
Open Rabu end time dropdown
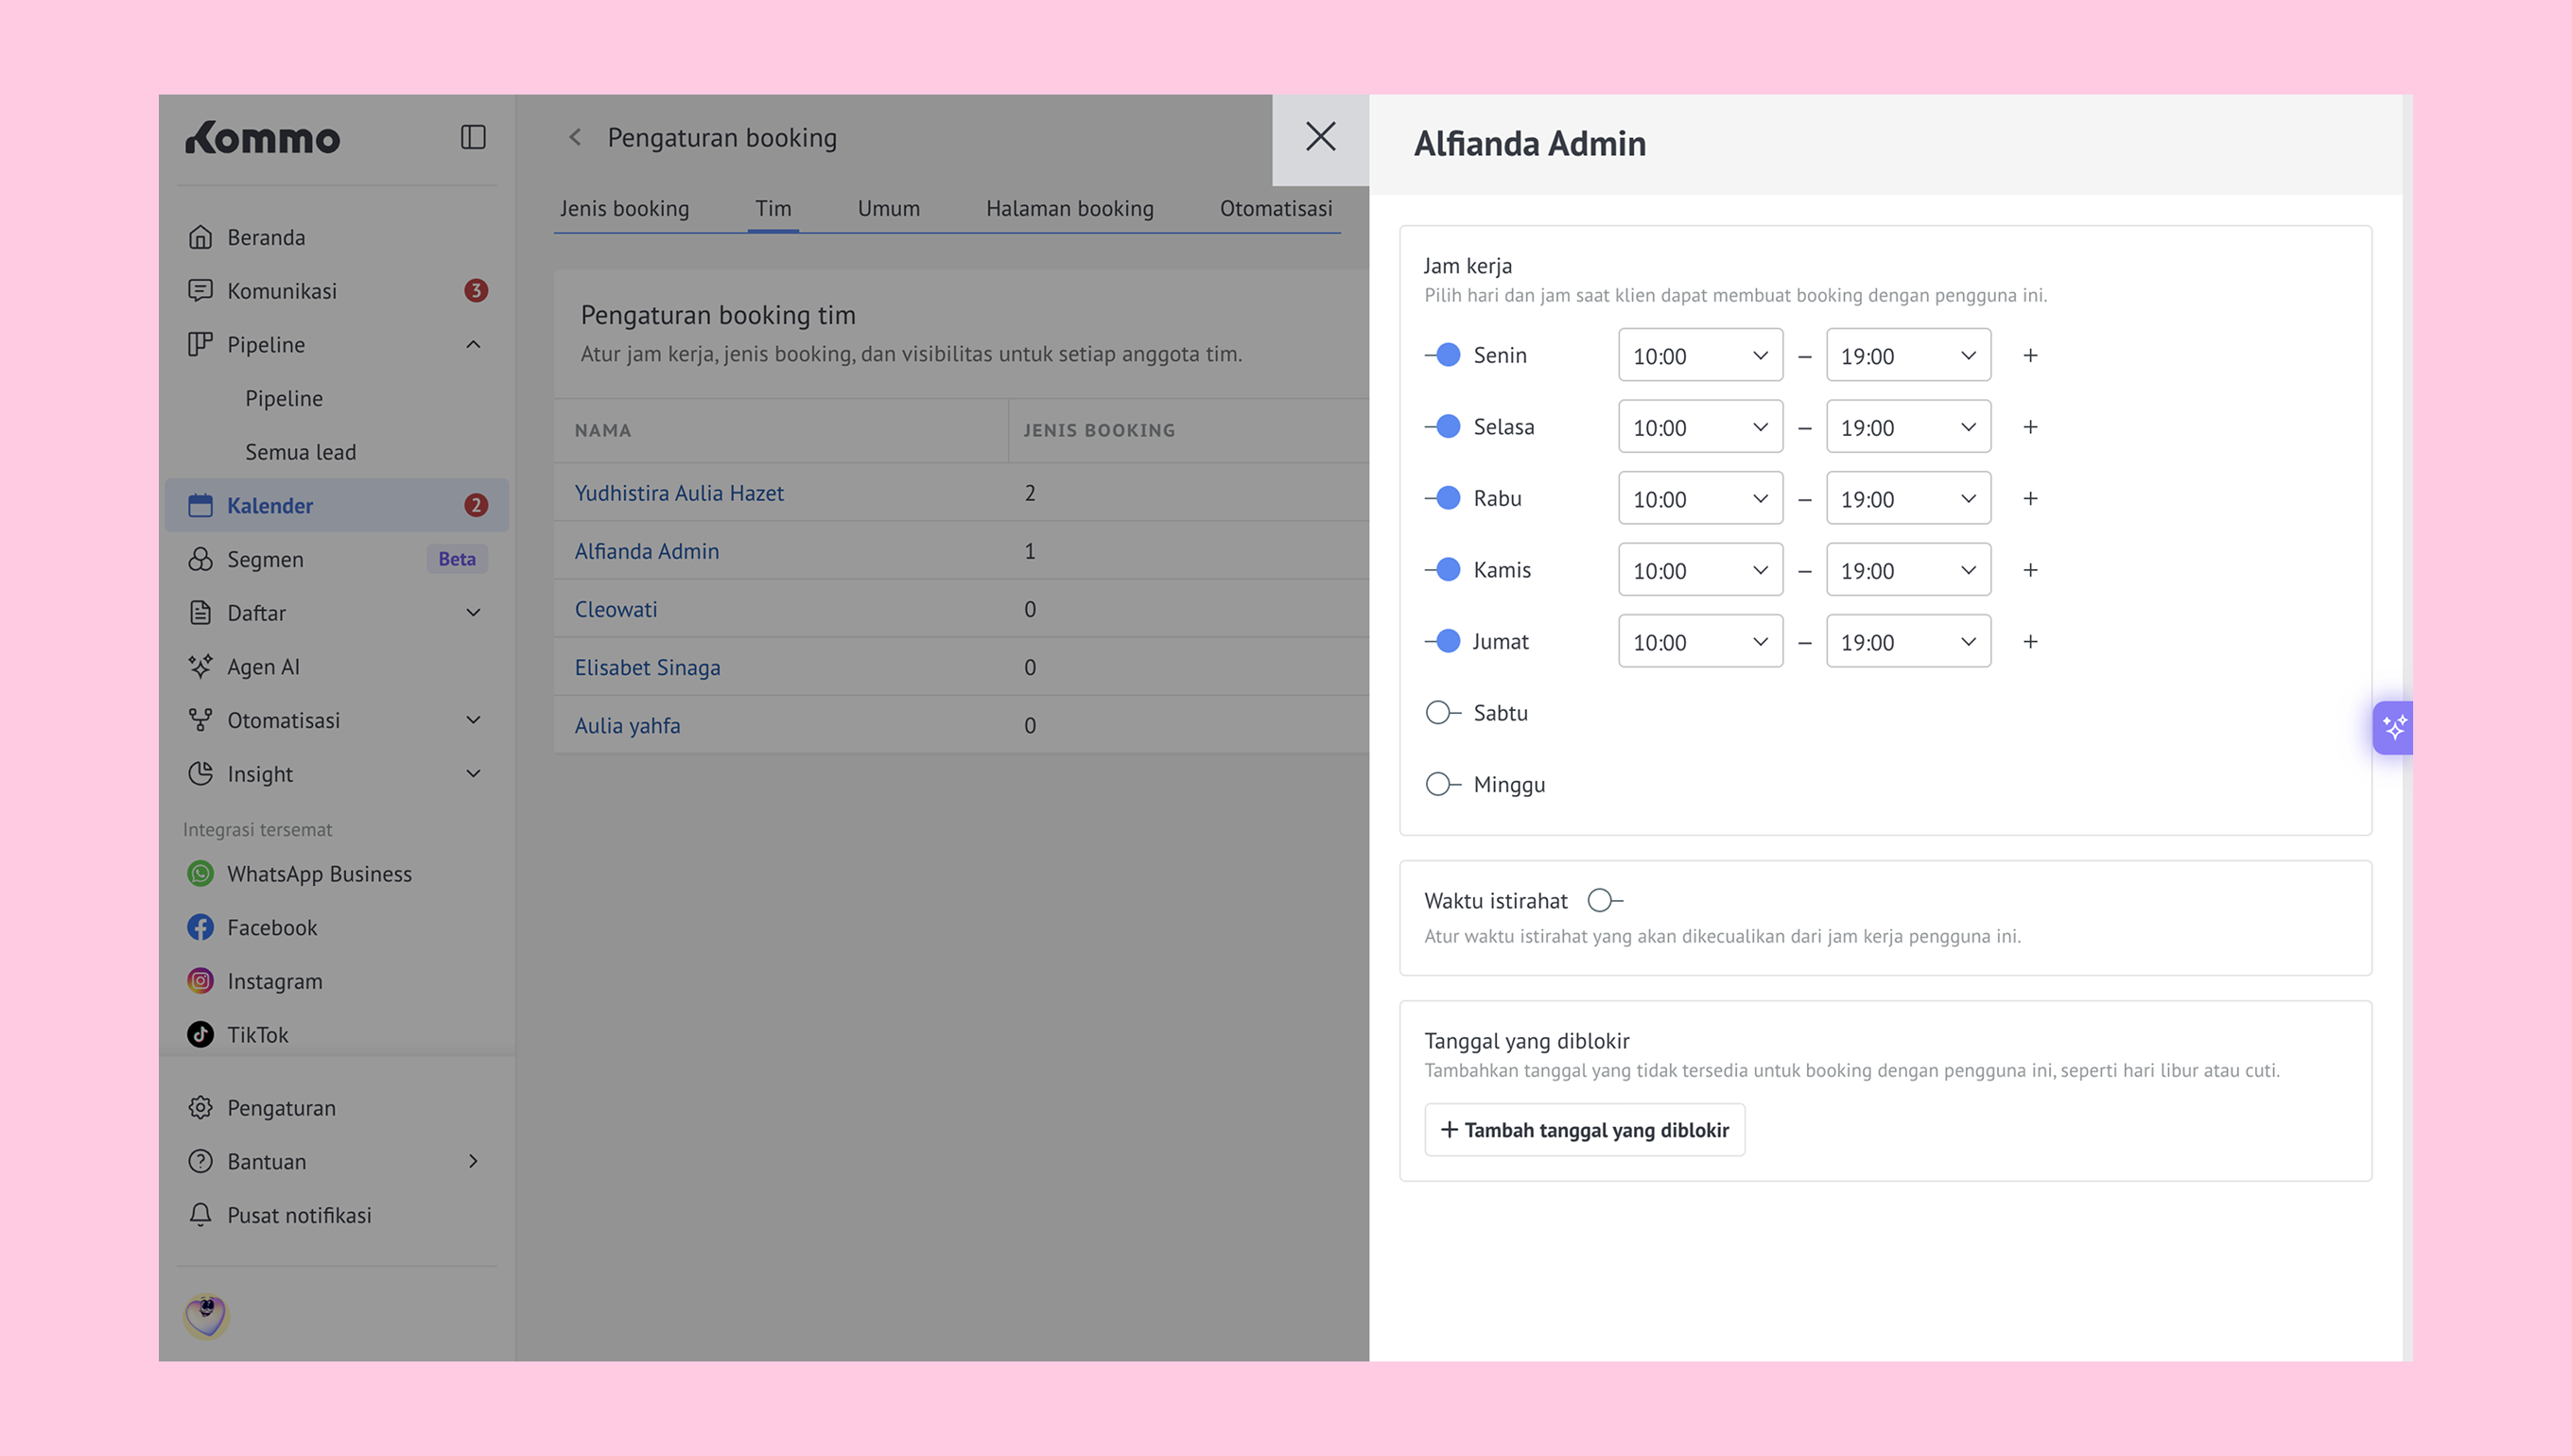click(1908, 498)
